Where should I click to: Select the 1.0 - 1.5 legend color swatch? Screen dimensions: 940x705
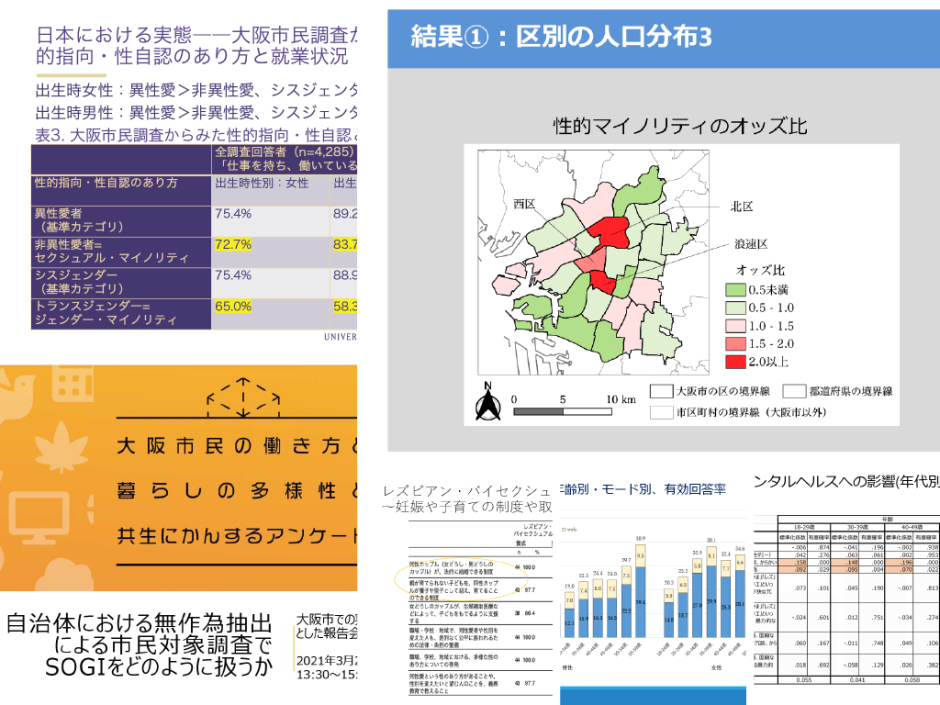coord(736,326)
